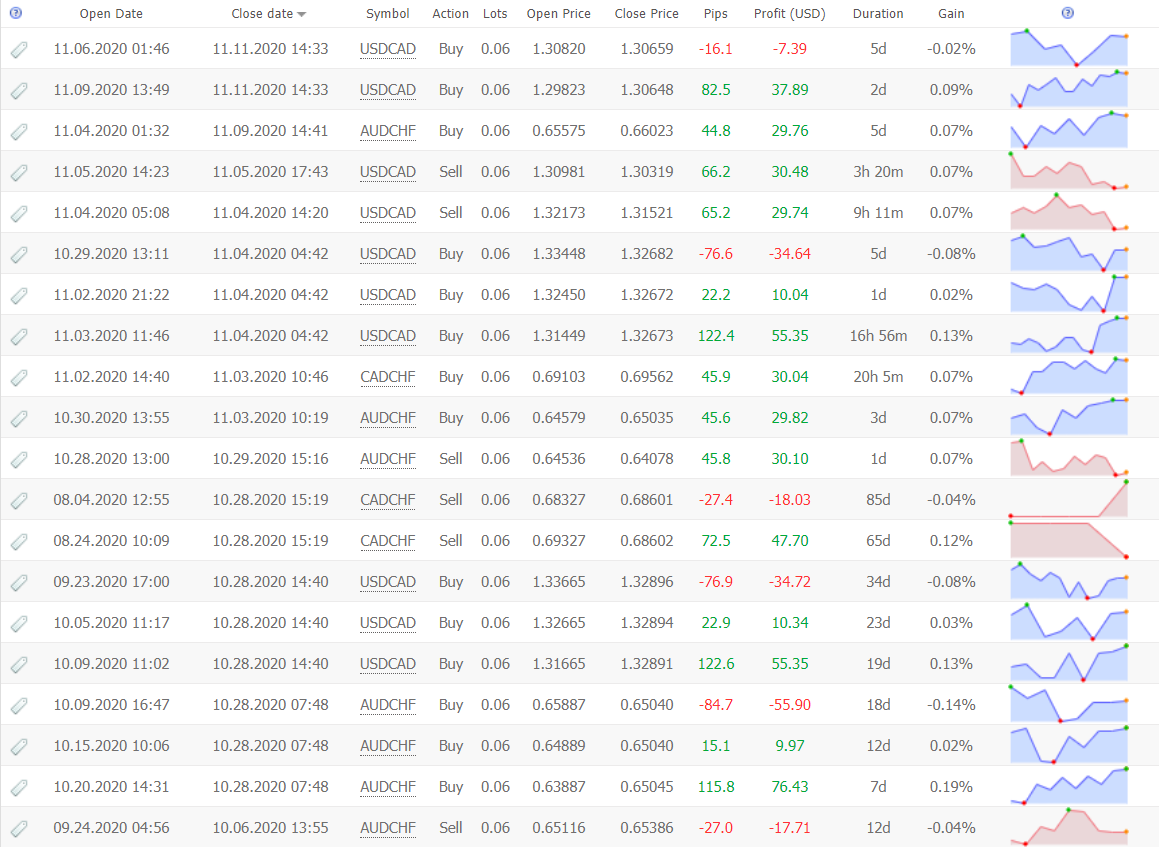
Task: Click mini chart in the first trade row
Action: coord(1068,49)
